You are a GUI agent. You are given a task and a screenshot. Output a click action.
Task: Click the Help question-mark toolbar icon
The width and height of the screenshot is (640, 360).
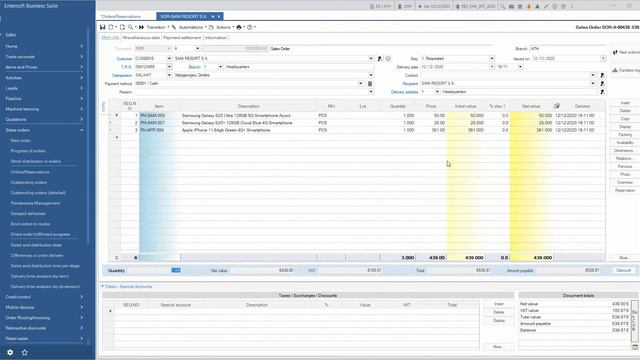pyautogui.click(x=250, y=27)
